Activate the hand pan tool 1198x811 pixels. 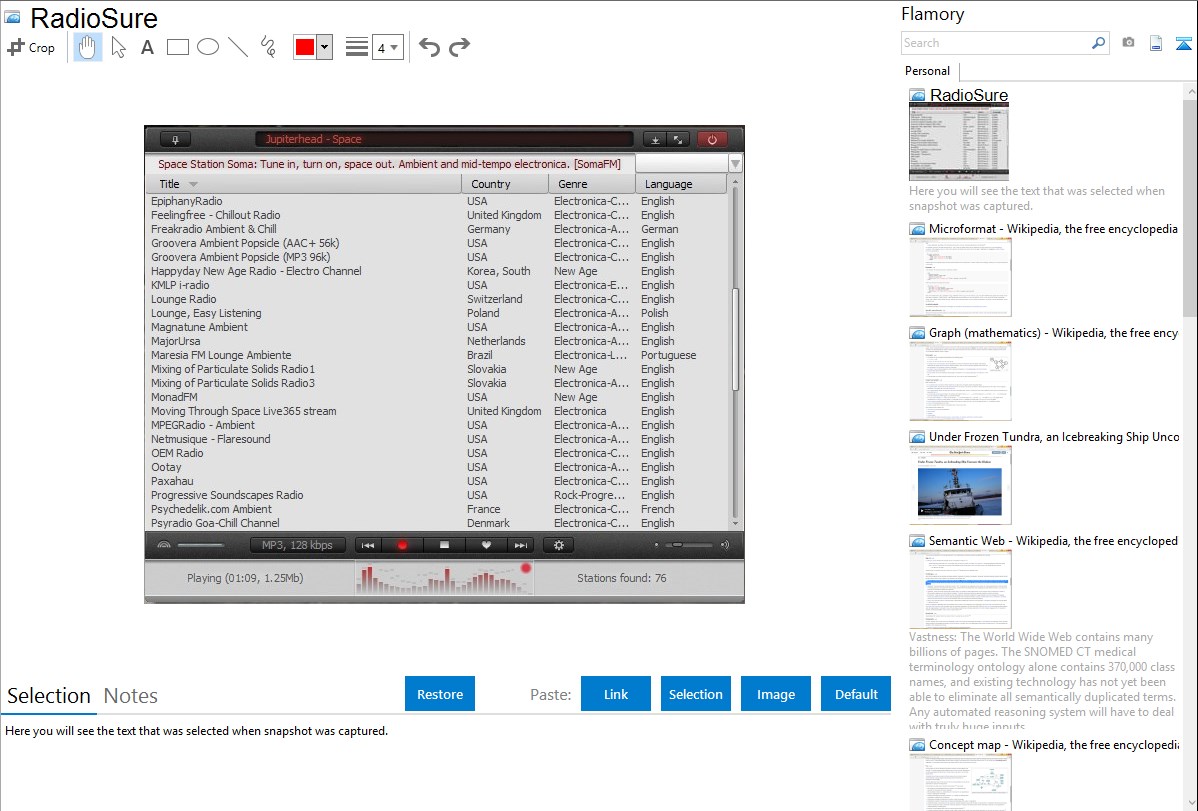(x=87, y=47)
